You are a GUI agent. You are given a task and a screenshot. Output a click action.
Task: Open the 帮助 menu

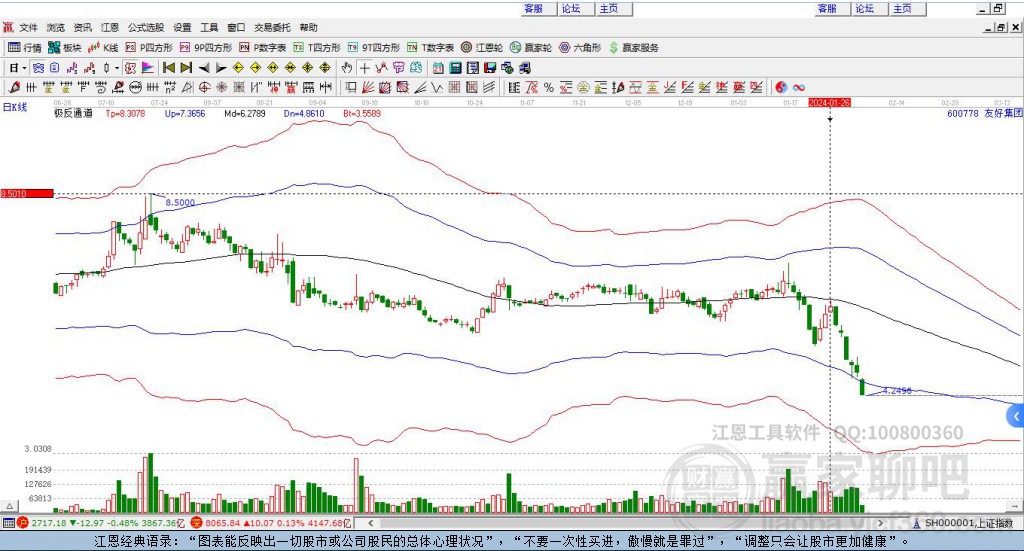click(x=308, y=27)
